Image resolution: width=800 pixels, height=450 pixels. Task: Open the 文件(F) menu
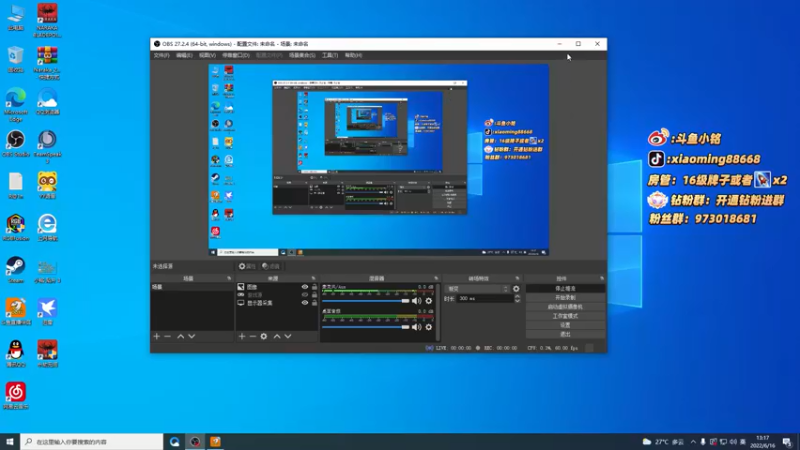click(161, 55)
